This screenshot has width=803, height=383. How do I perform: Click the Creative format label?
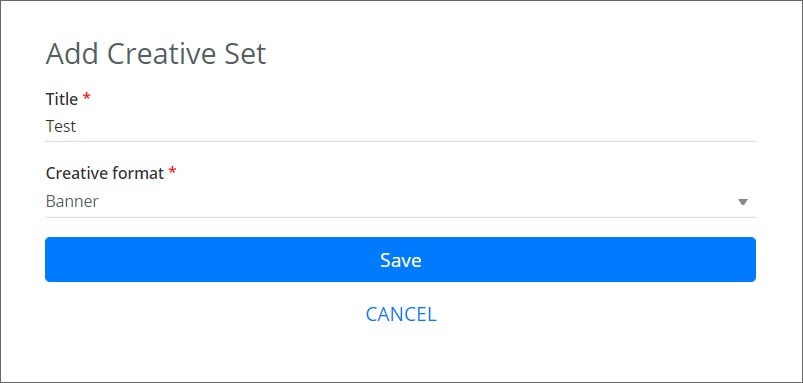pyautogui.click(x=105, y=173)
